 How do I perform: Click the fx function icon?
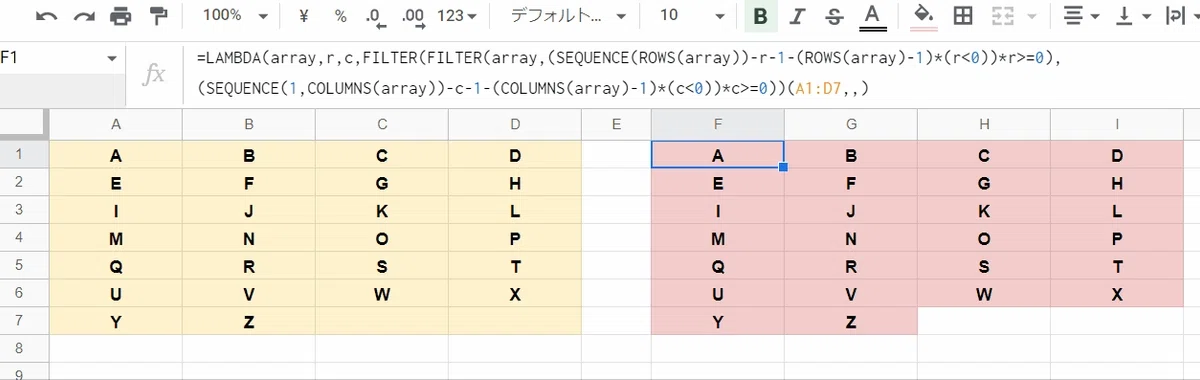[154, 75]
